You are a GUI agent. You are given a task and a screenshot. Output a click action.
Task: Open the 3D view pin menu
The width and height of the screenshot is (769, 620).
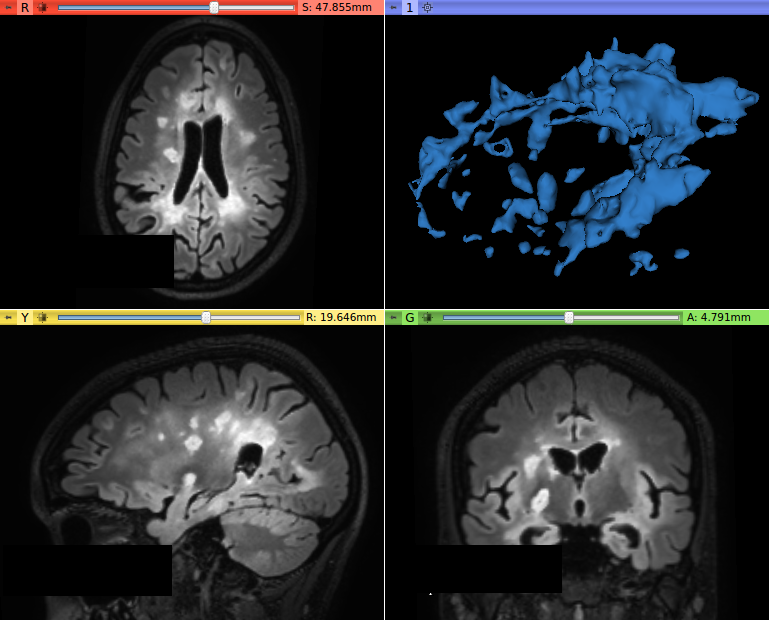click(x=394, y=7)
